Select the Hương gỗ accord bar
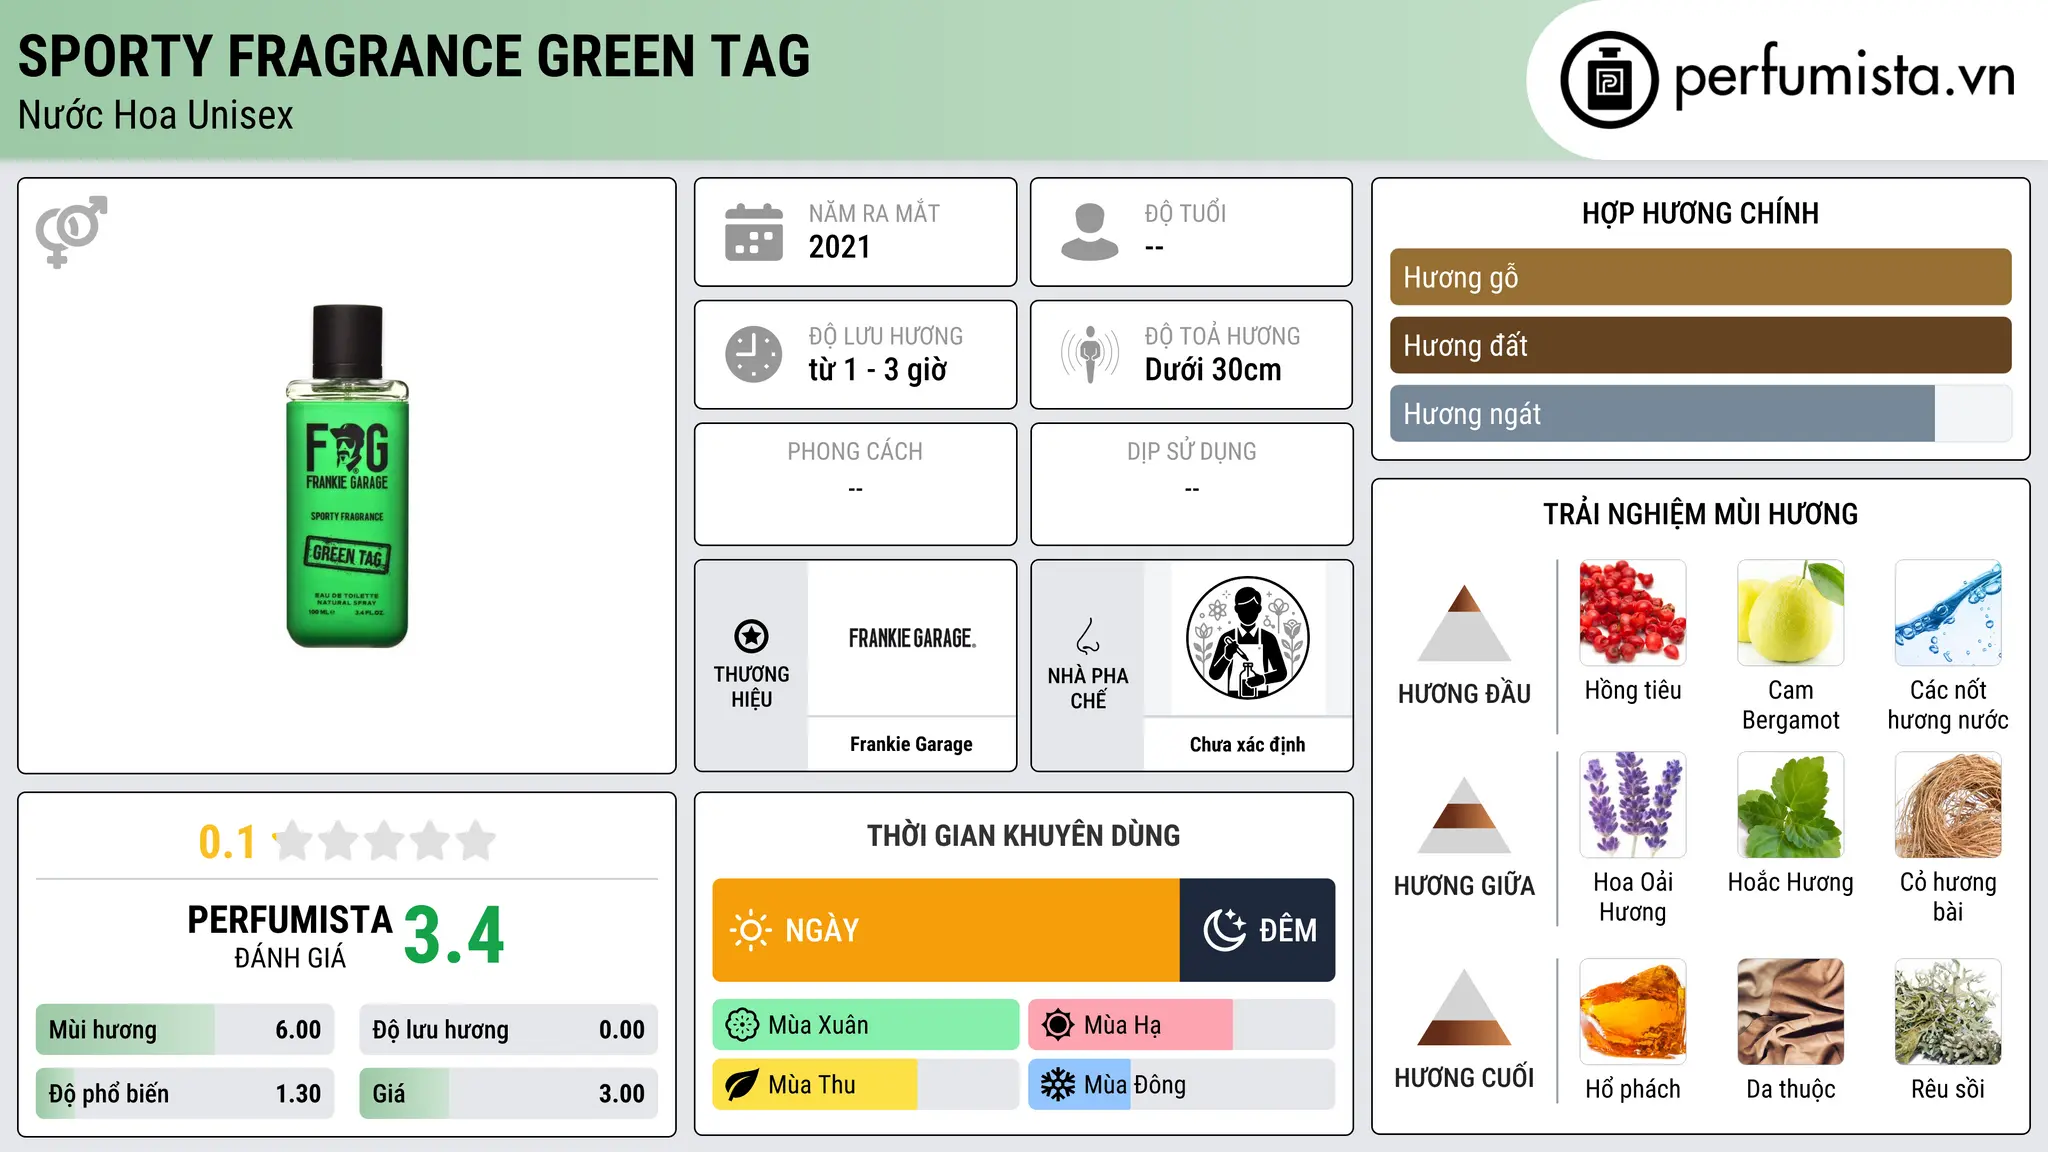The height and width of the screenshot is (1152, 2048). coord(1700,277)
